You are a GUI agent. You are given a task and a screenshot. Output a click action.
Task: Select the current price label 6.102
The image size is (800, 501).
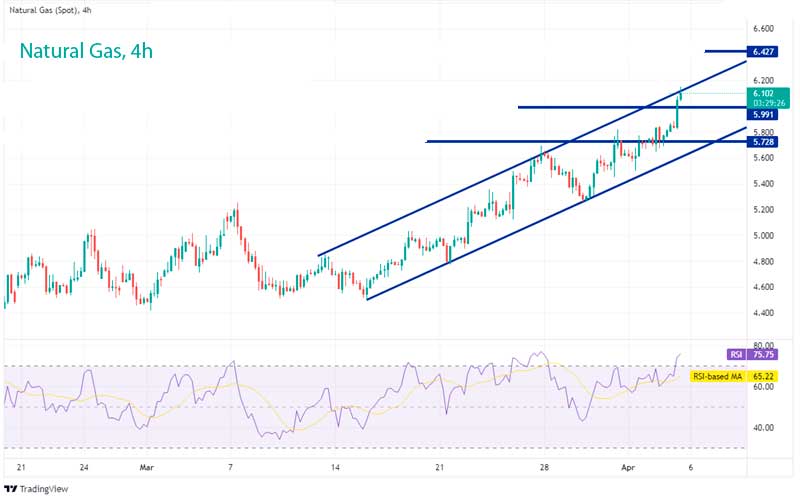tap(765, 92)
